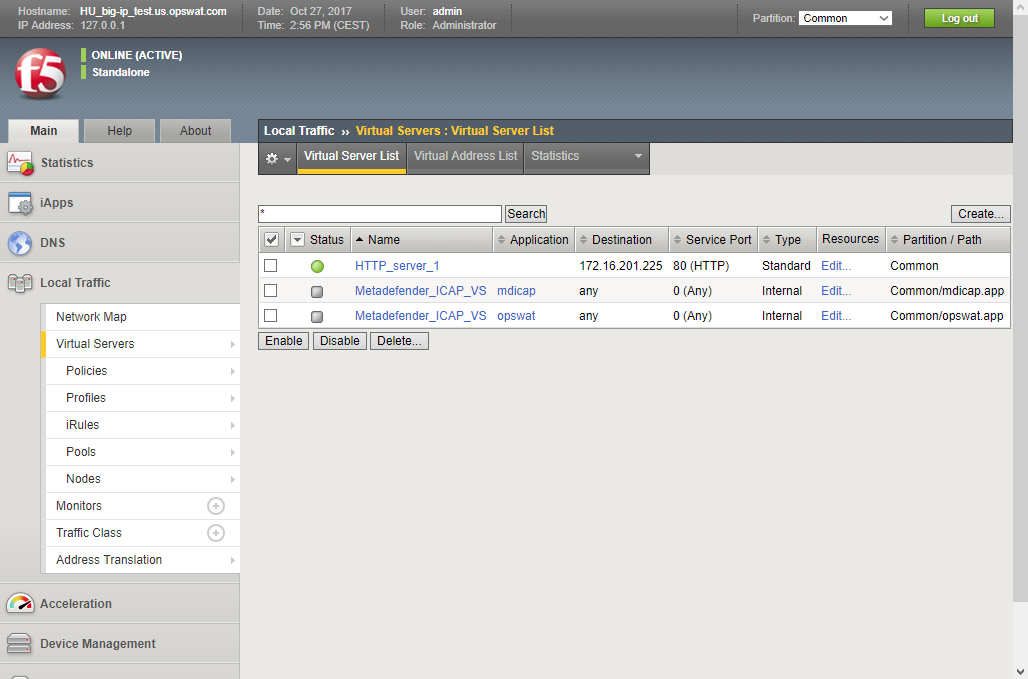
Task: Open Virtual Address List tab
Action: click(465, 158)
